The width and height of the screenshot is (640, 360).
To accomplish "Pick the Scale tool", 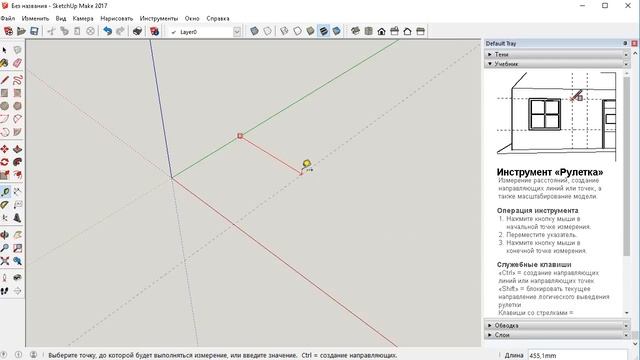I will pos(4,175).
